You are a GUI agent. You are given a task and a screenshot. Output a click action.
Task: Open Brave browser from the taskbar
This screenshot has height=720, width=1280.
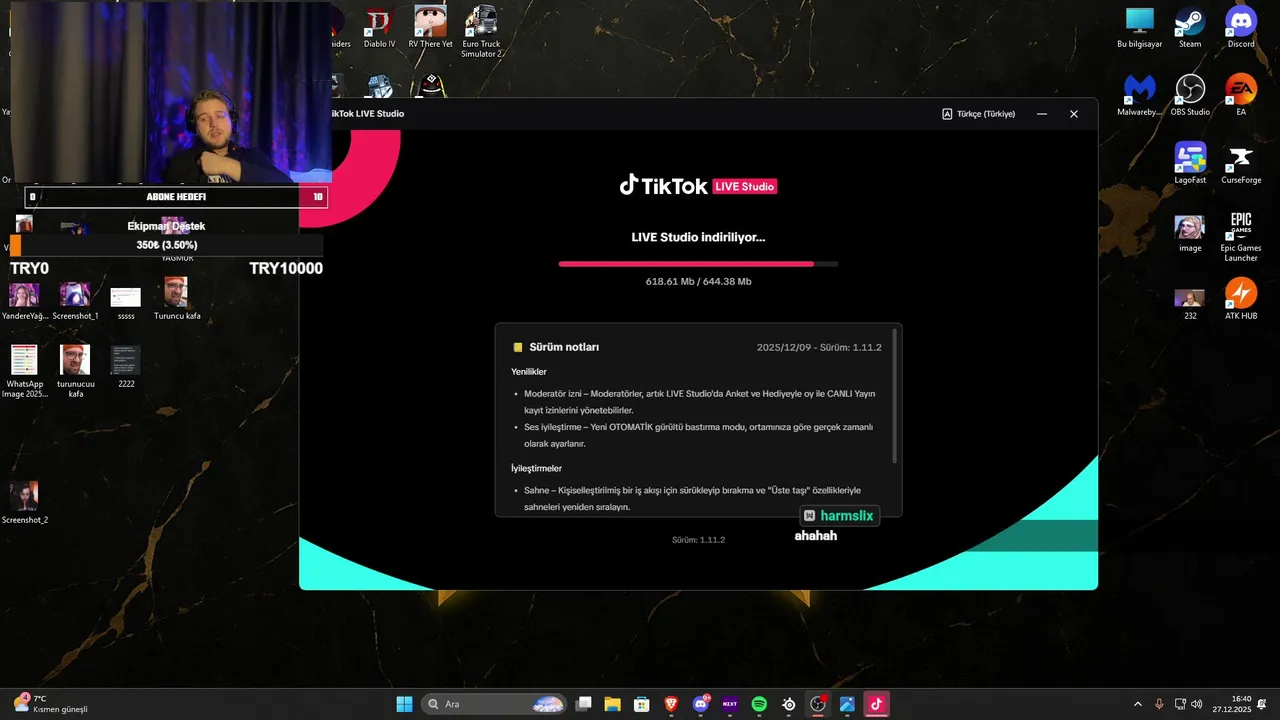pyautogui.click(x=671, y=704)
